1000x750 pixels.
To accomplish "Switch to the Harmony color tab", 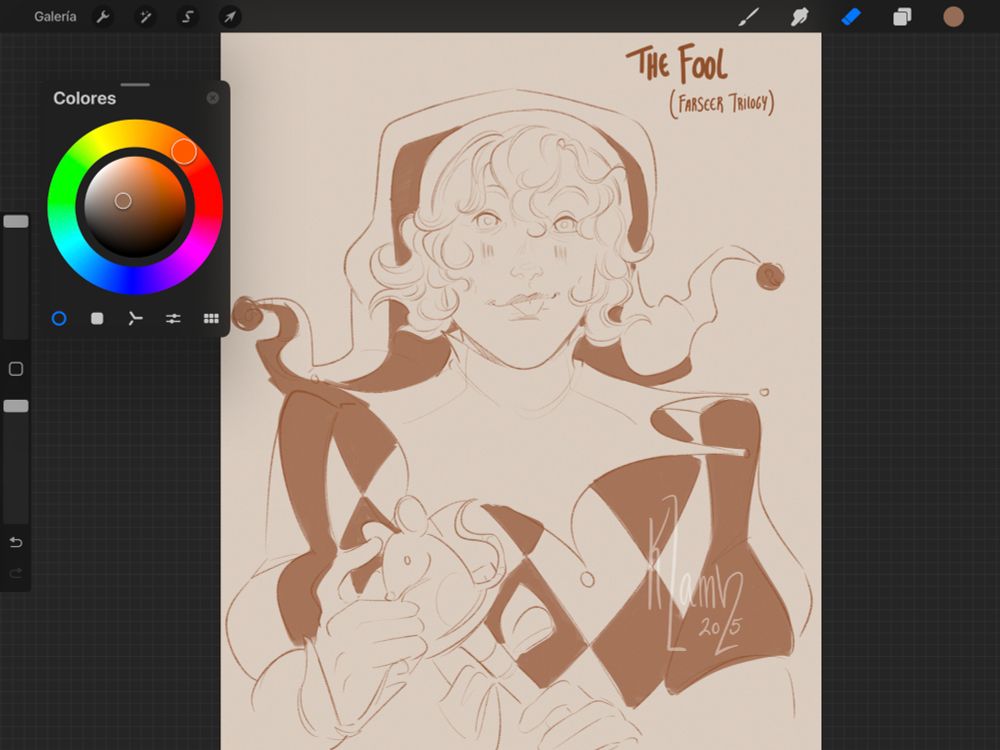I will 135,318.
